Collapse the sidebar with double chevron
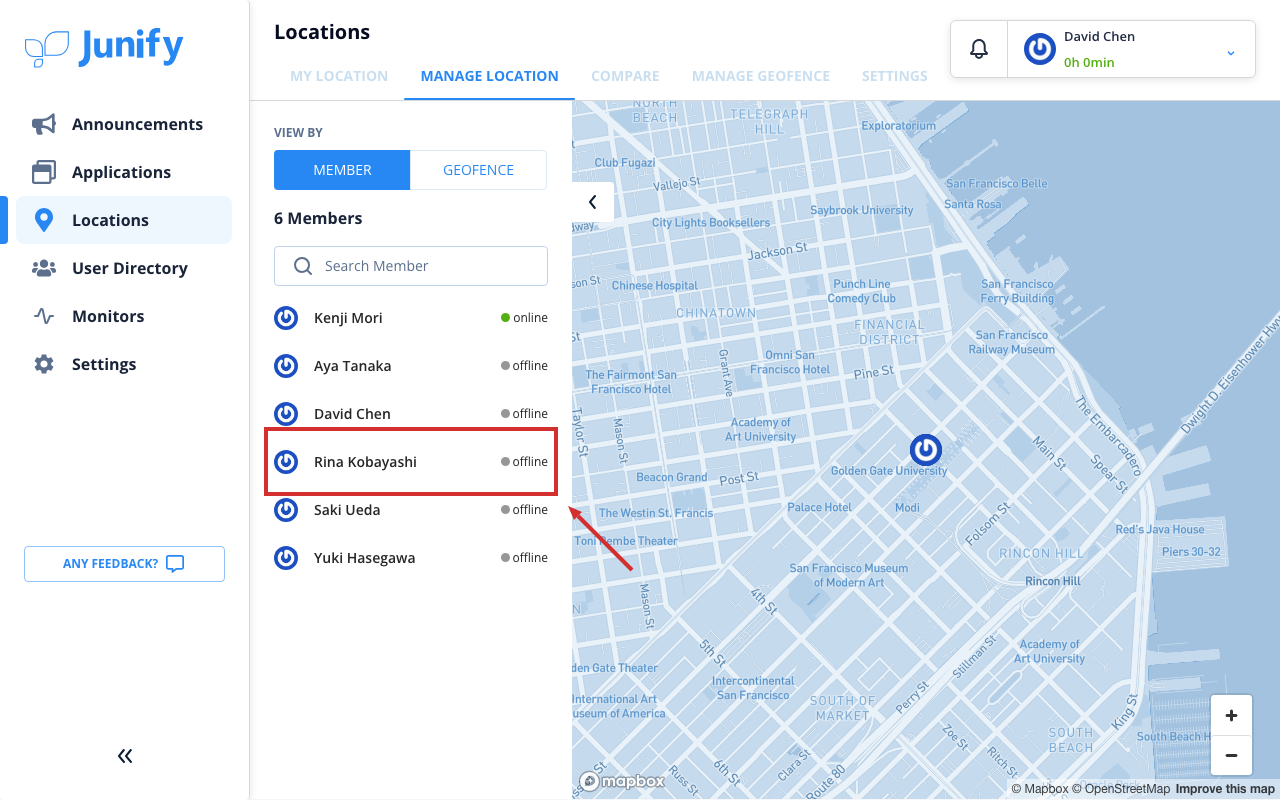This screenshot has height=800, width=1280. (x=125, y=756)
